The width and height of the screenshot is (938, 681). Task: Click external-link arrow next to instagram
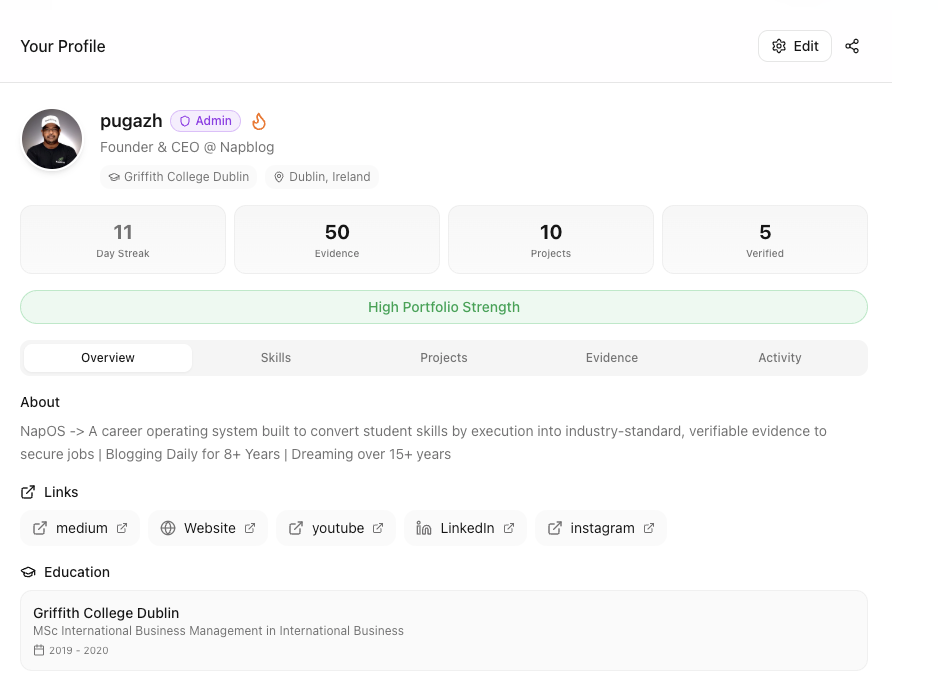click(649, 528)
